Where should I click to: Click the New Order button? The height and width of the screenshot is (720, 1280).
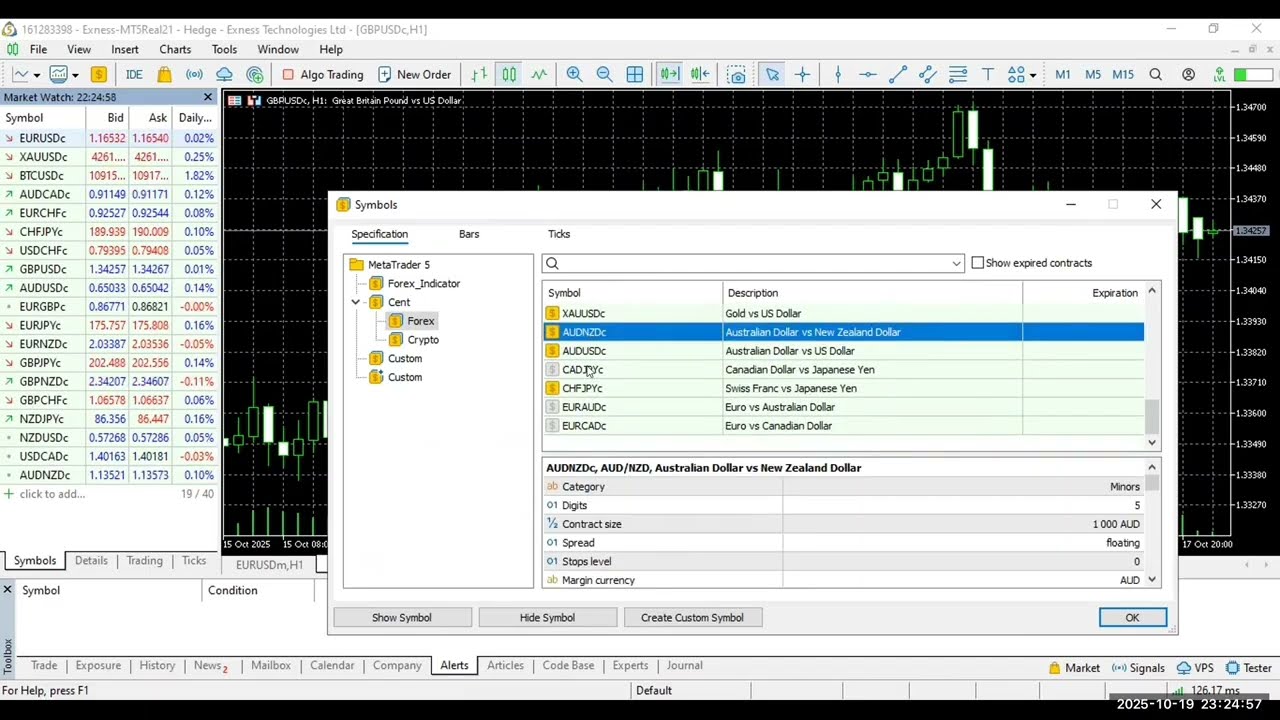(414, 75)
